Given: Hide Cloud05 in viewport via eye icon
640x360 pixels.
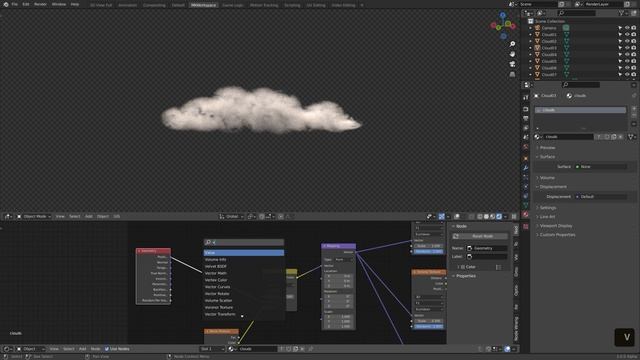Looking at the screenshot, I should coord(627,61).
